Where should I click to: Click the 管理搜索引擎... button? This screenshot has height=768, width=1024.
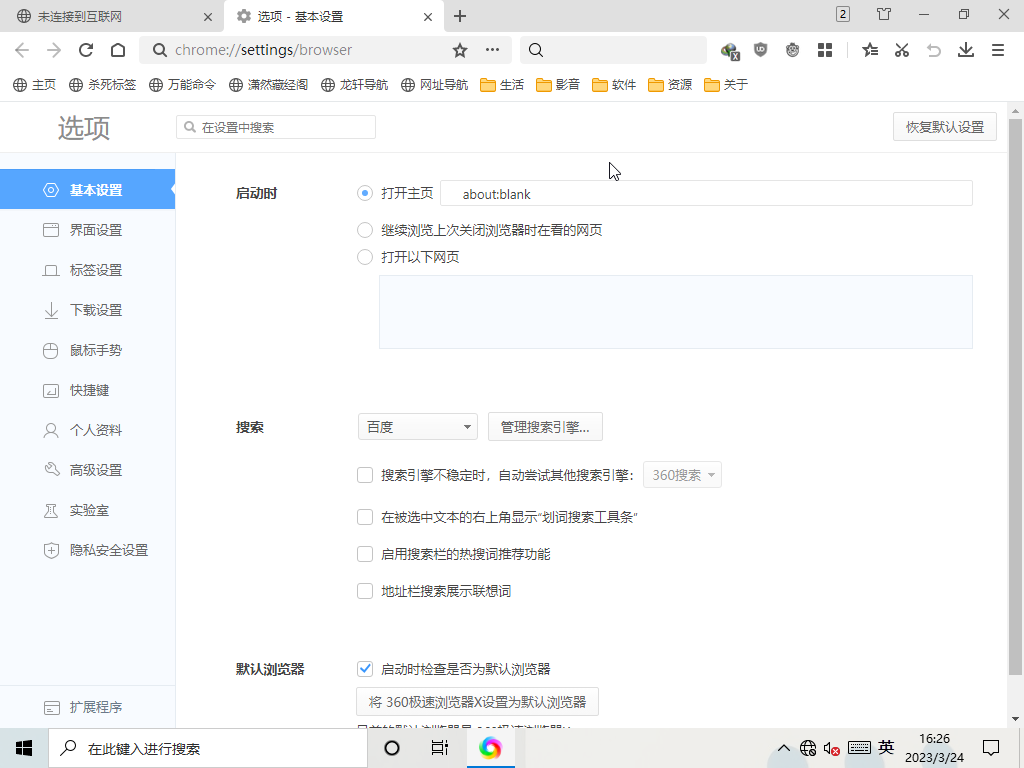point(545,427)
